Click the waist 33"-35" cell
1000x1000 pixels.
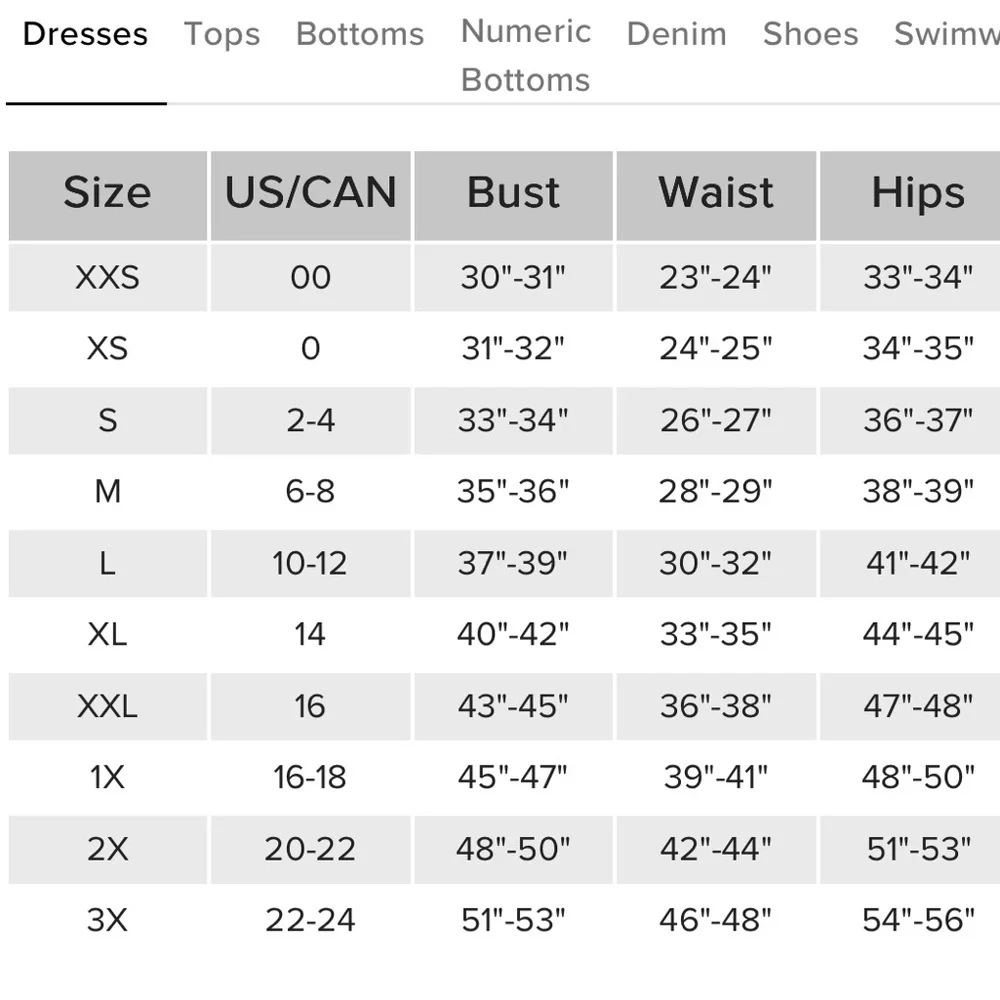tap(716, 634)
